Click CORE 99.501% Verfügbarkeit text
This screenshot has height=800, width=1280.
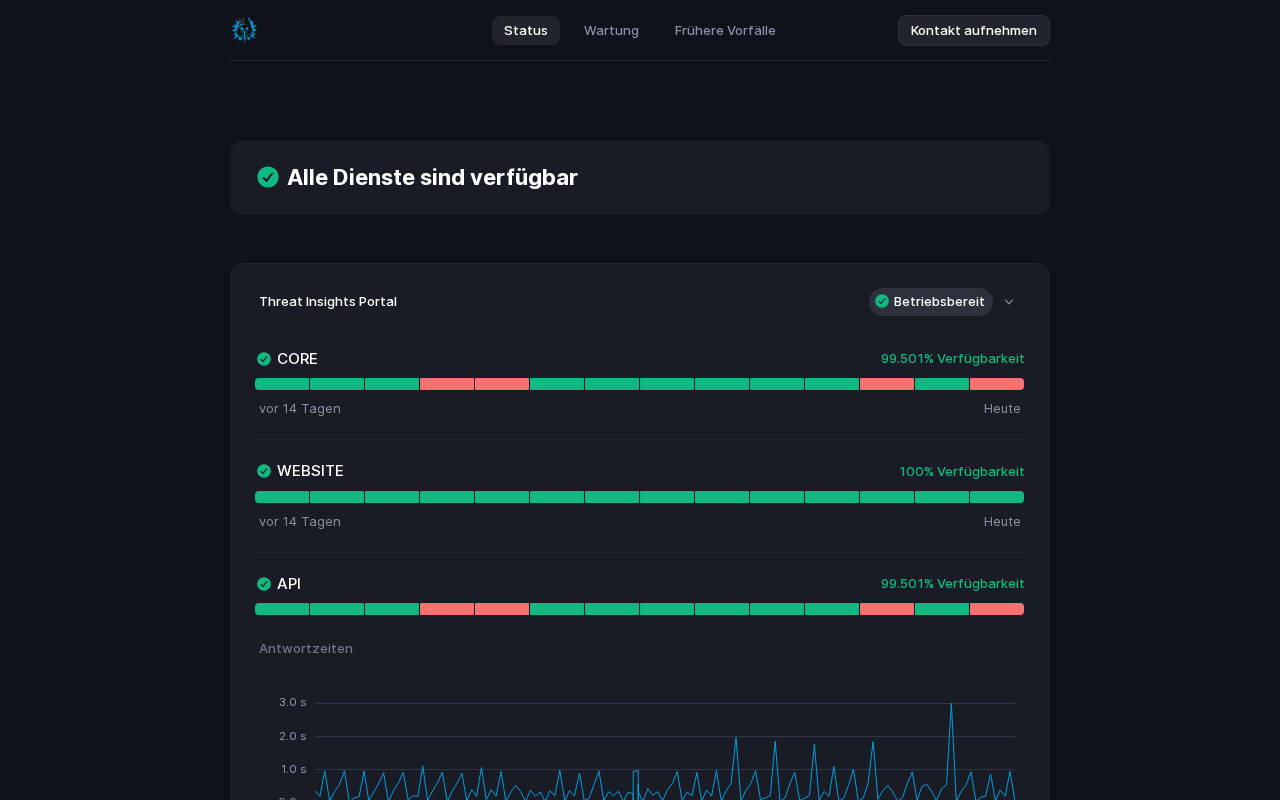pos(952,359)
